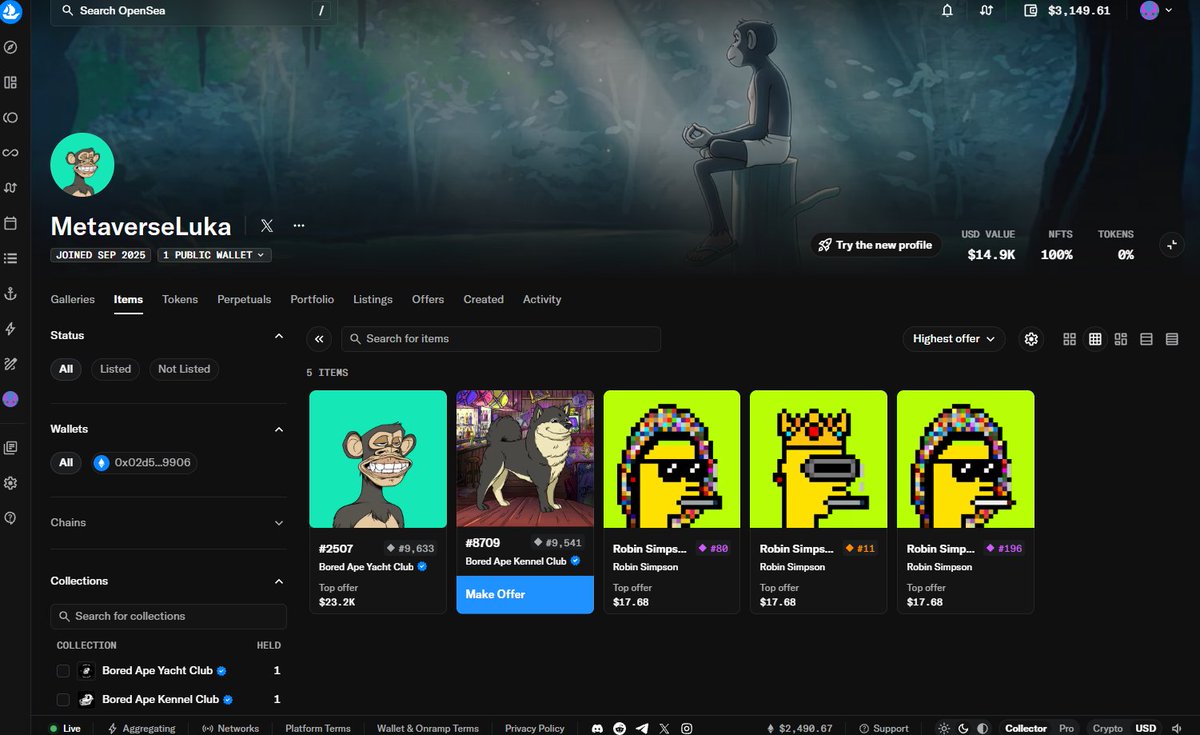Viewport: 1200px width, 735px height.
Task: Click the lightning bolt sidebar icon
Action: coord(11,328)
